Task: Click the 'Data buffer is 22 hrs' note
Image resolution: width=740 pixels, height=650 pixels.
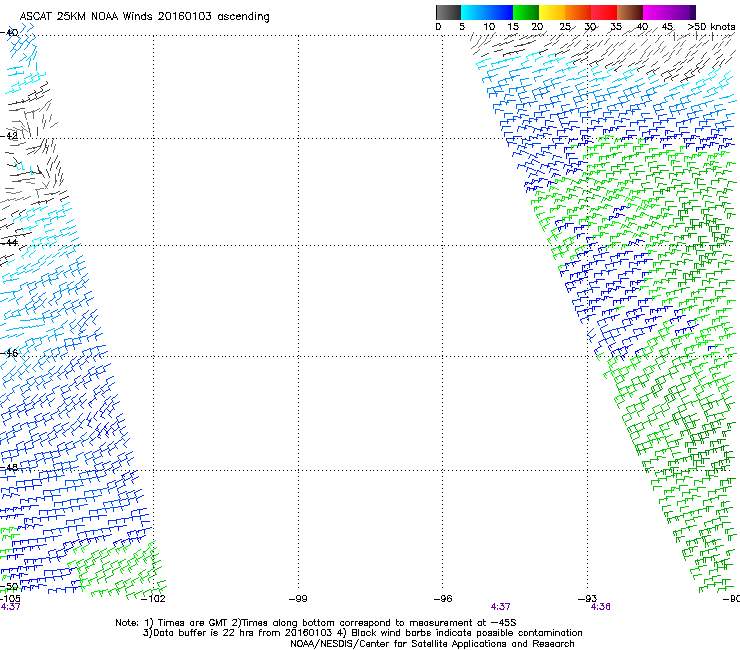Action: [362, 633]
